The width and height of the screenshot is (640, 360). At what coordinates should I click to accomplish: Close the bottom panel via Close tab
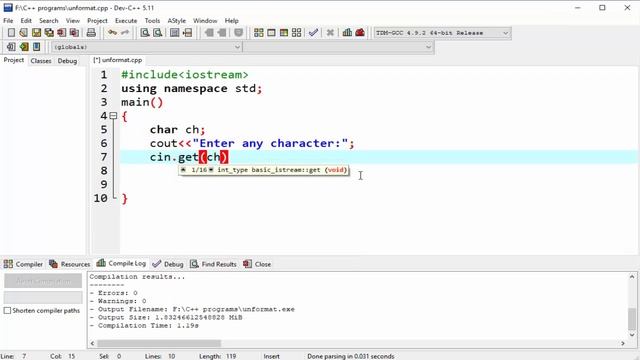tap(257, 264)
